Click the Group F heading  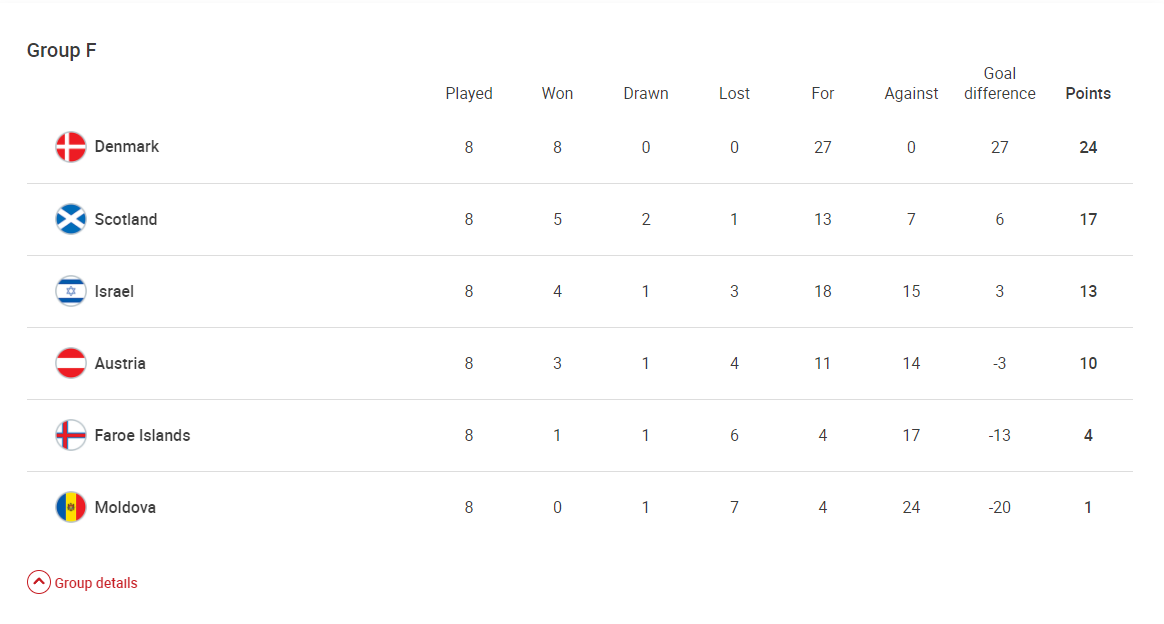pos(62,50)
